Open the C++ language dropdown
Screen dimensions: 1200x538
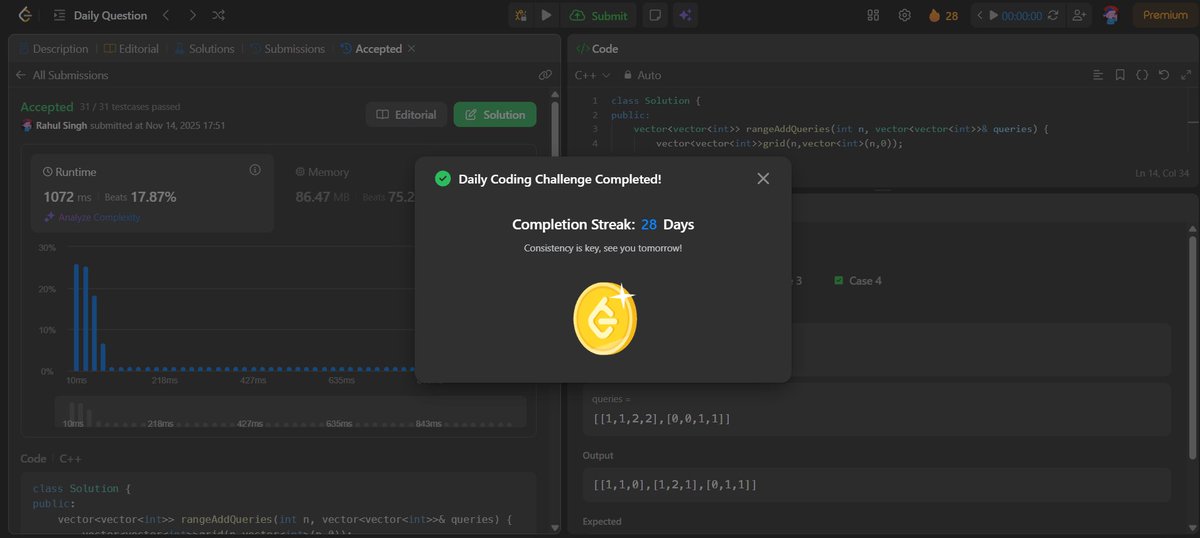592,75
